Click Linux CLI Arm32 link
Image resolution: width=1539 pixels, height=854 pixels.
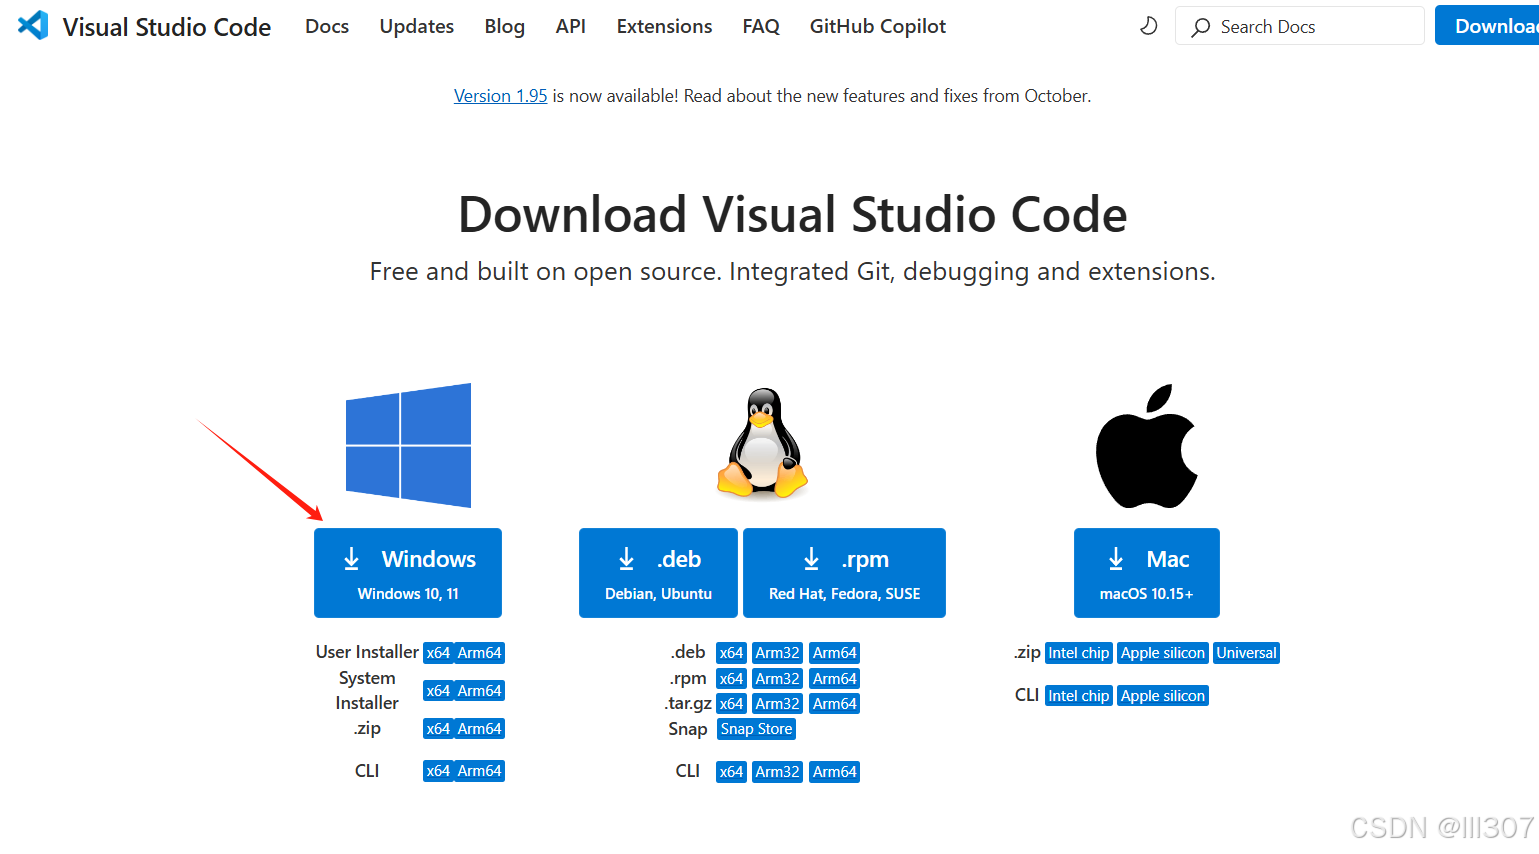778,772
